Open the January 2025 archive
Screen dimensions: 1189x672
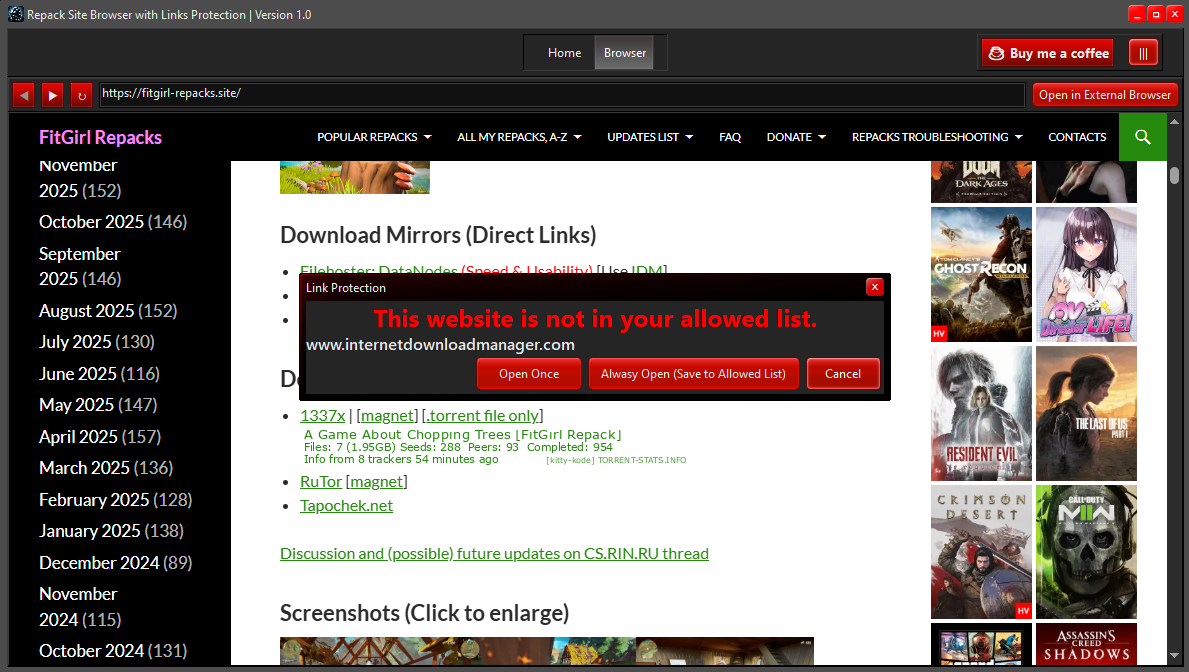click(89, 531)
